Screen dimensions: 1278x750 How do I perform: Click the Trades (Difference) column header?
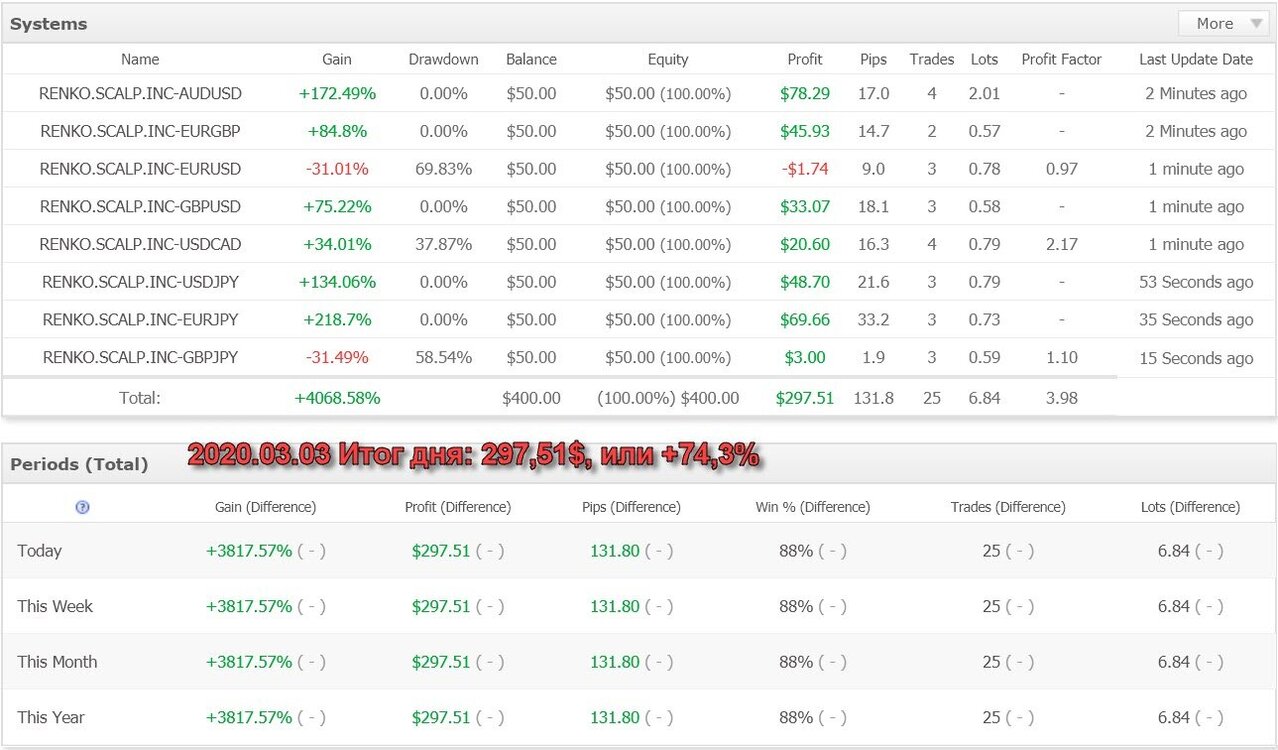[1008, 507]
